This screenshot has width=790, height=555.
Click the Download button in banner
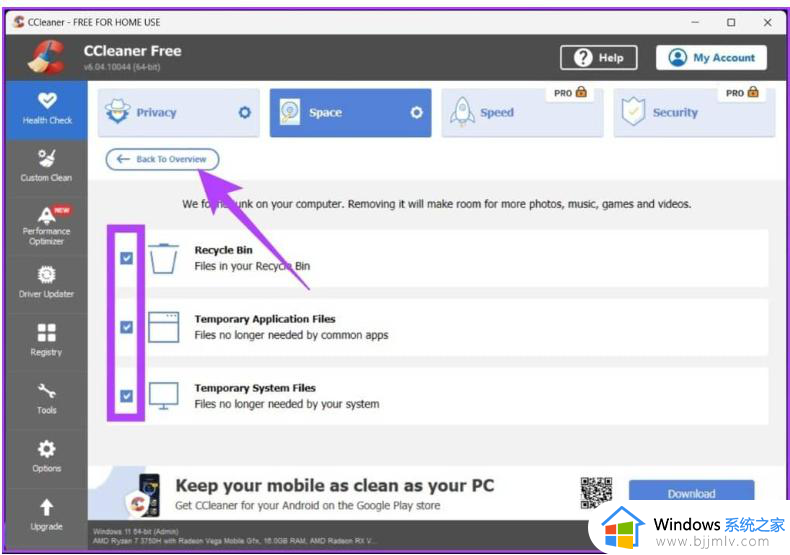tap(691, 494)
